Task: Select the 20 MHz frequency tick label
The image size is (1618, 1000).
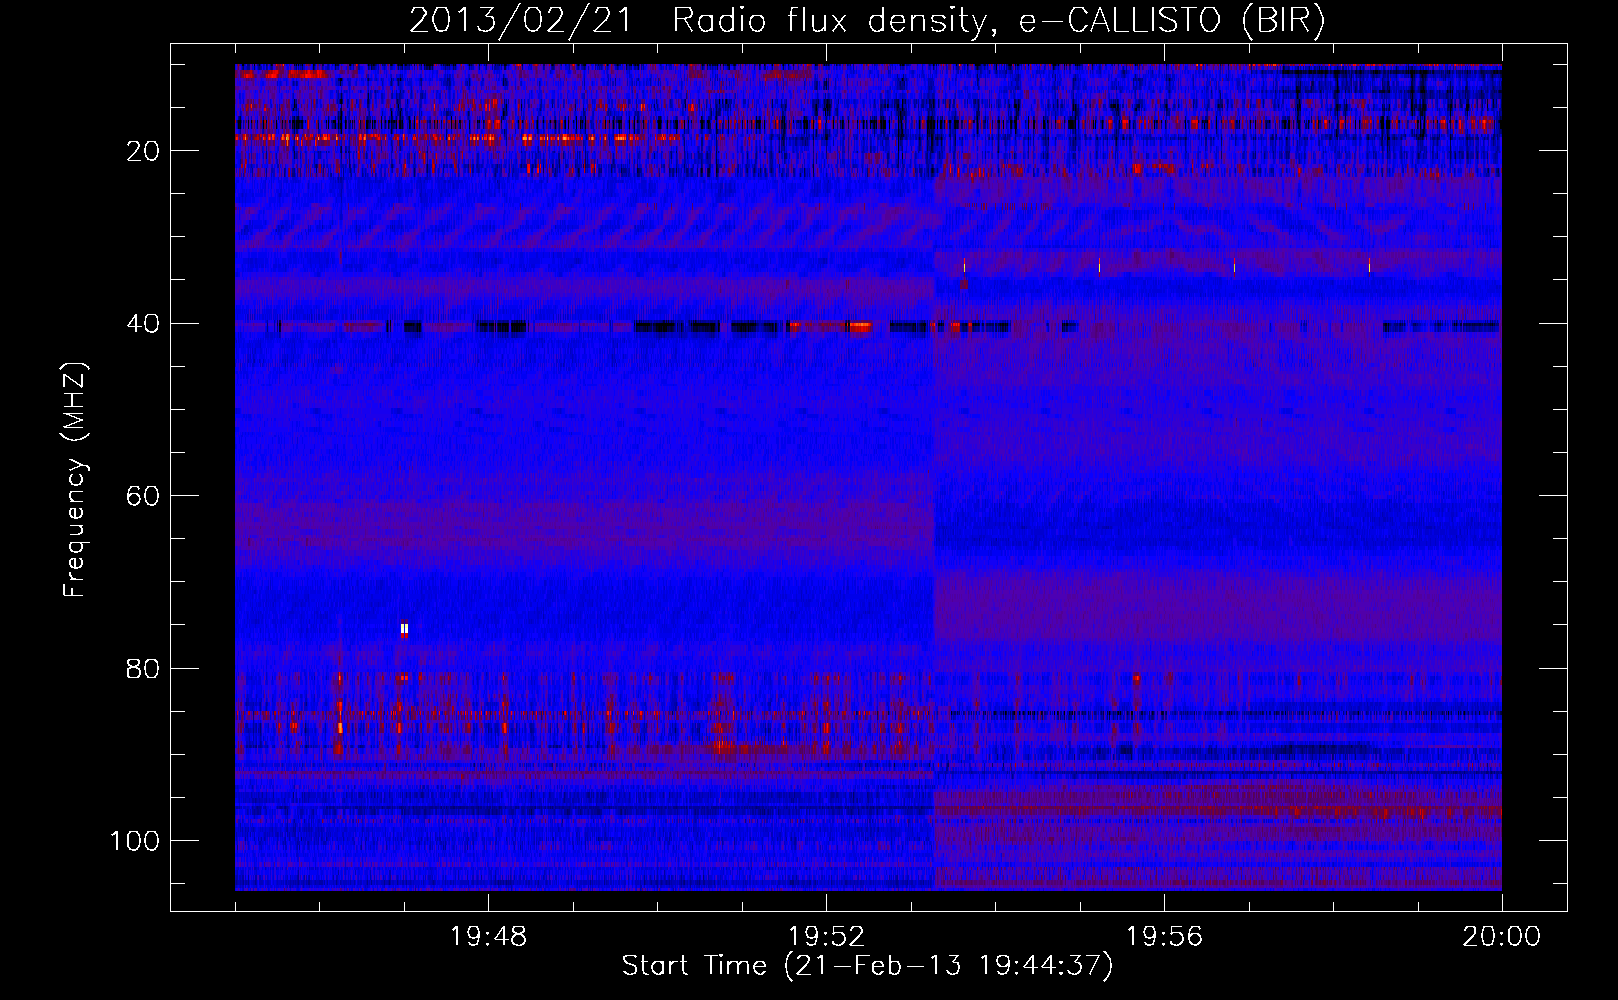Action: coord(144,151)
